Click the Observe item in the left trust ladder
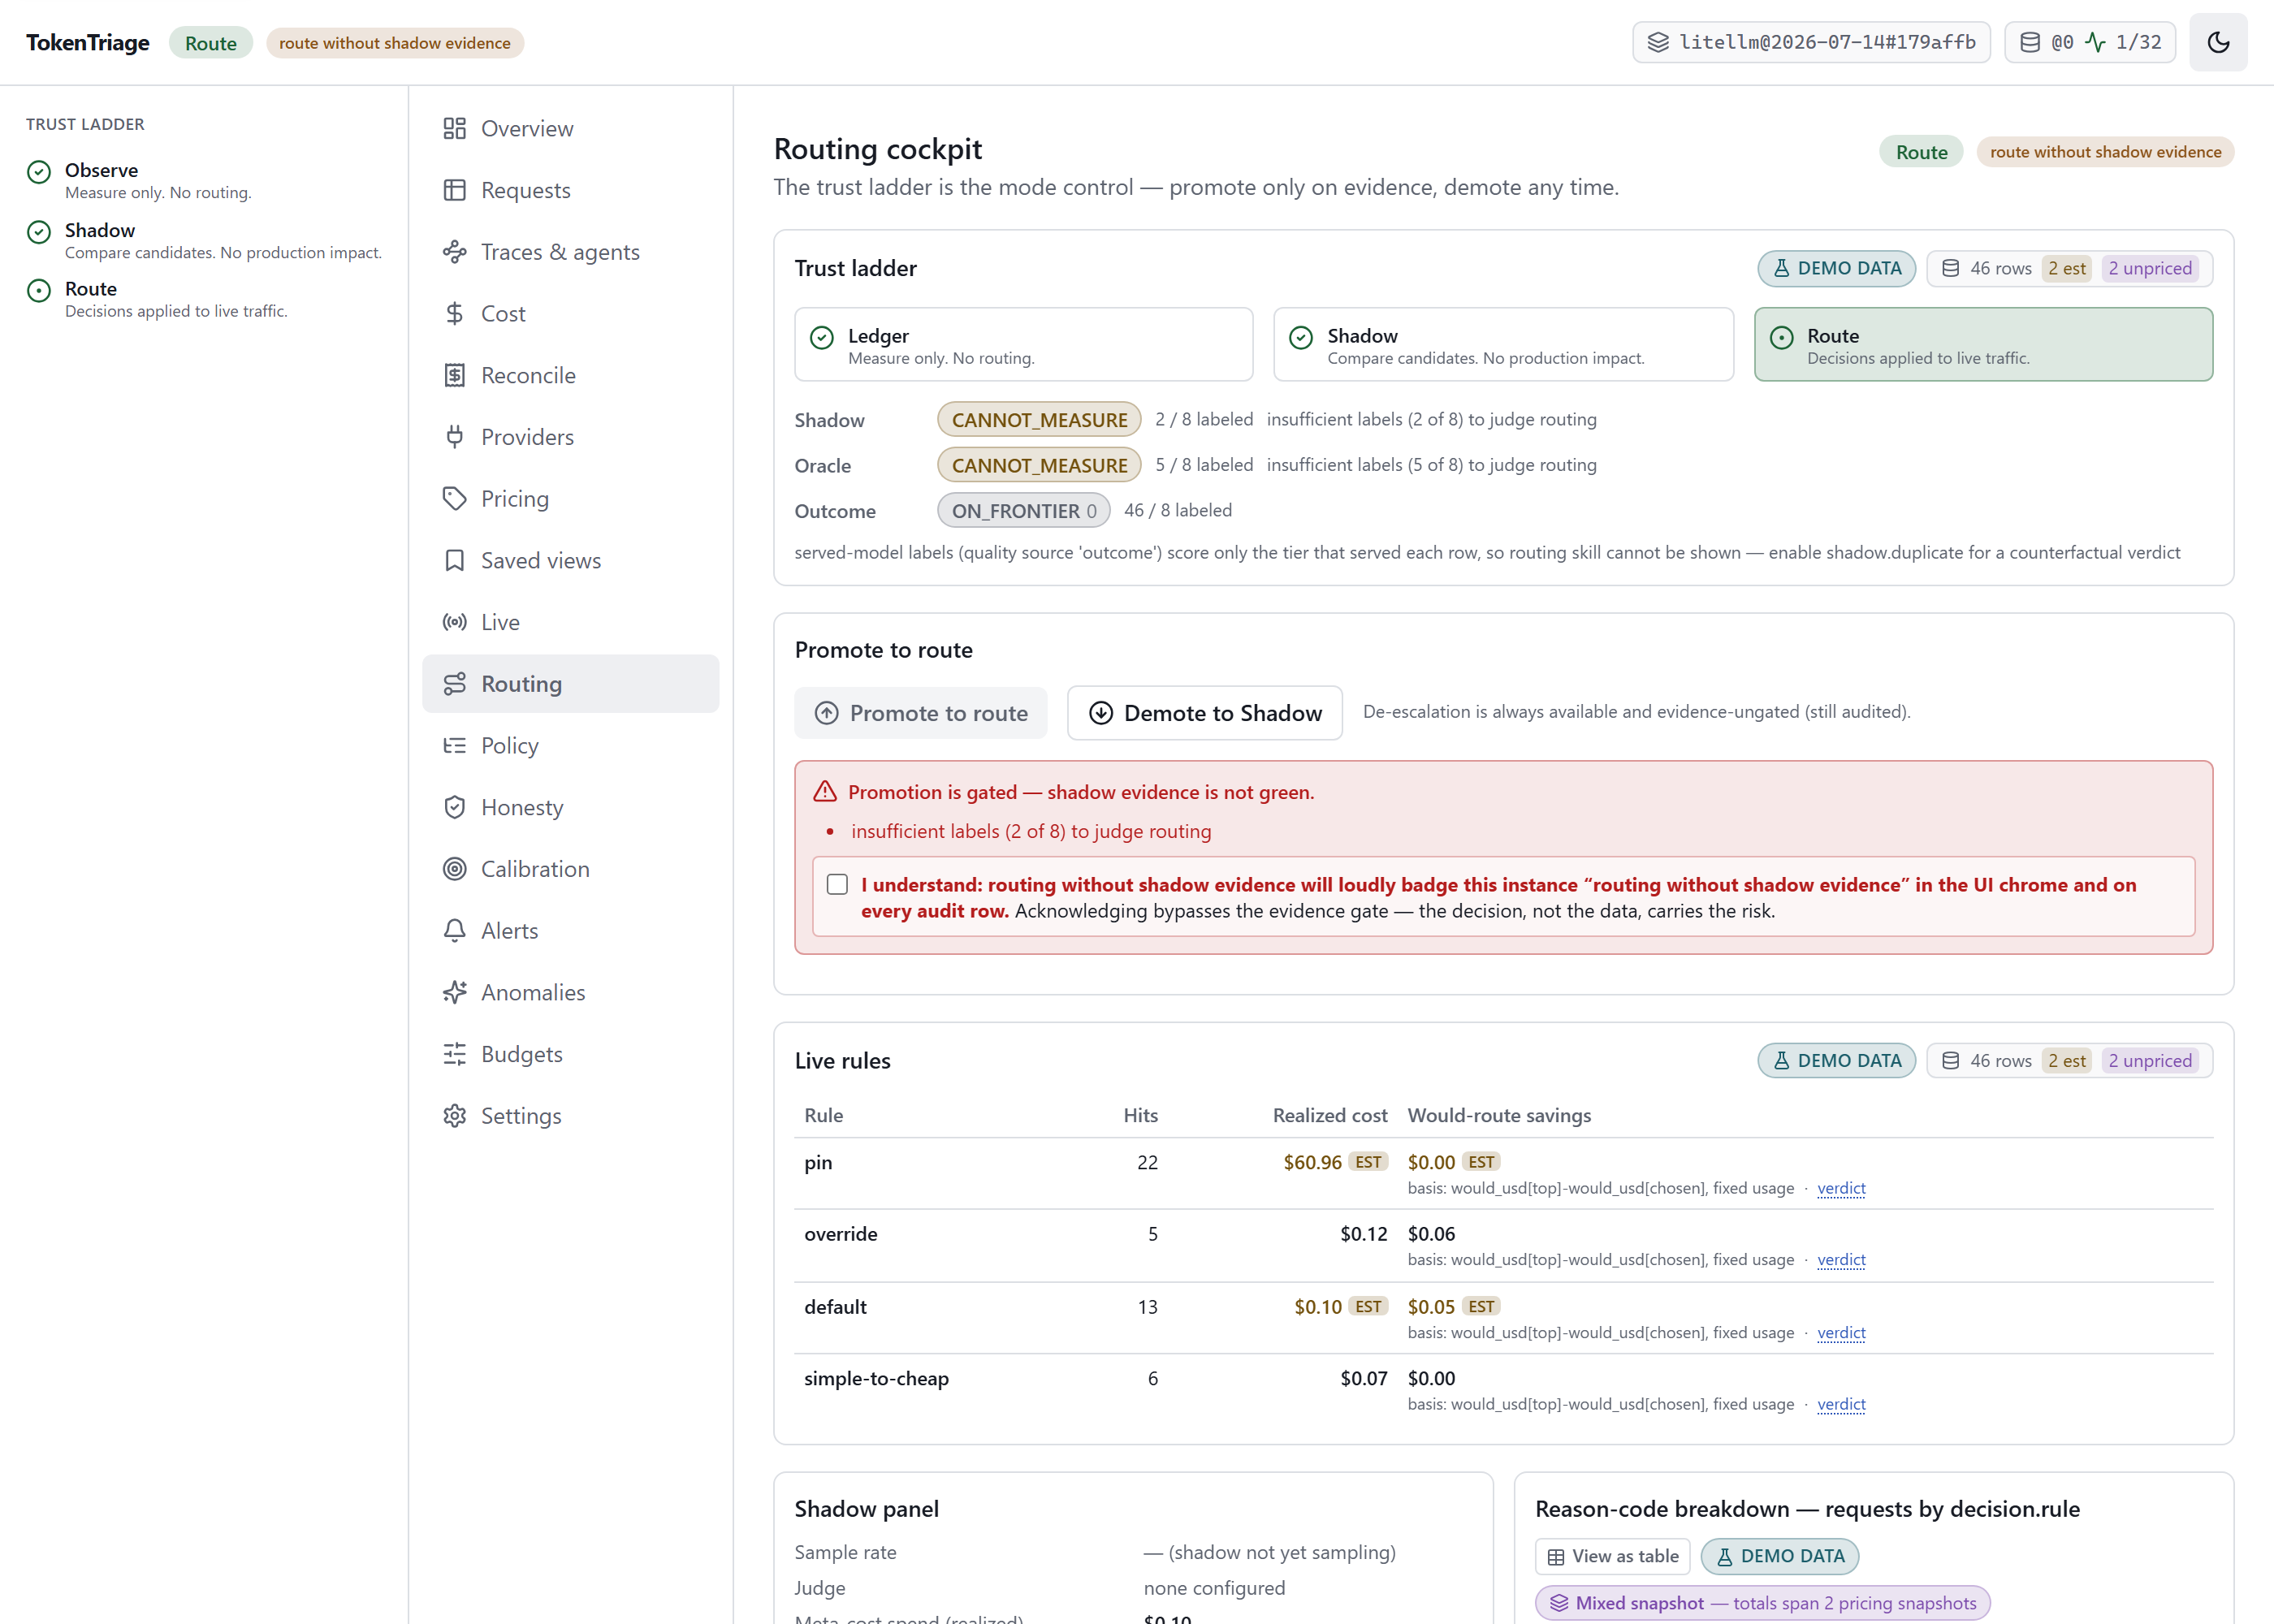This screenshot has width=2274, height=1624. (x=205, y=180)
